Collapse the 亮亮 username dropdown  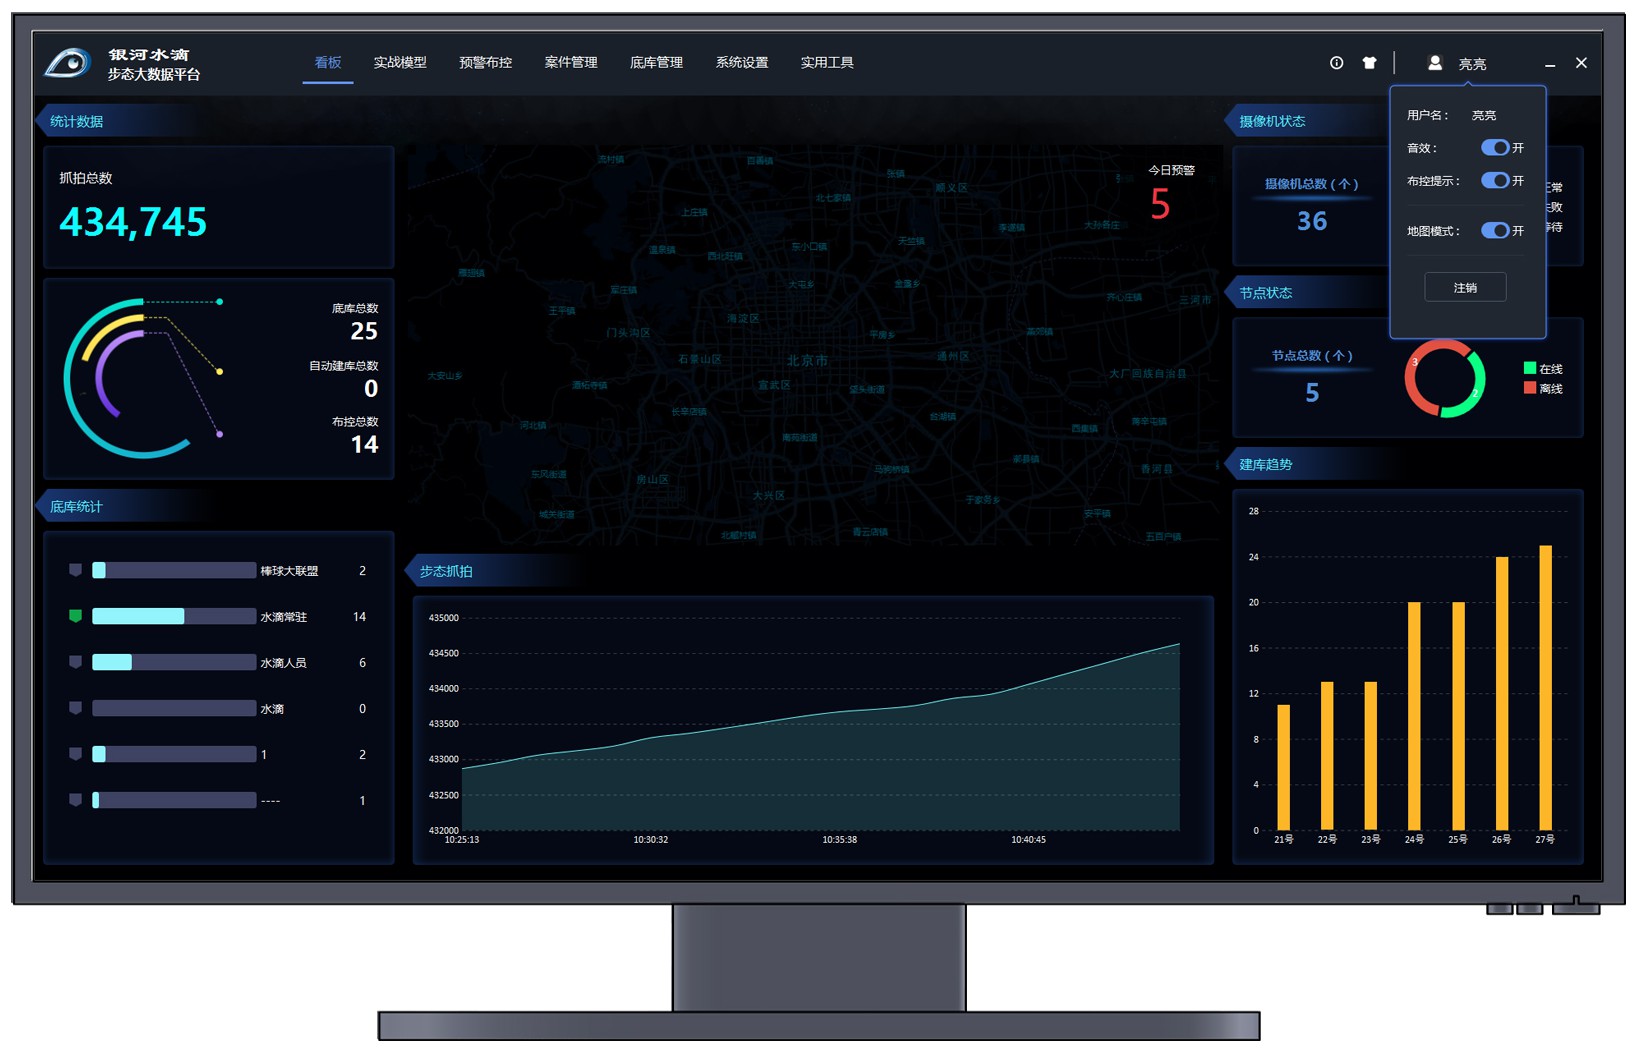tap(1471, 64)
